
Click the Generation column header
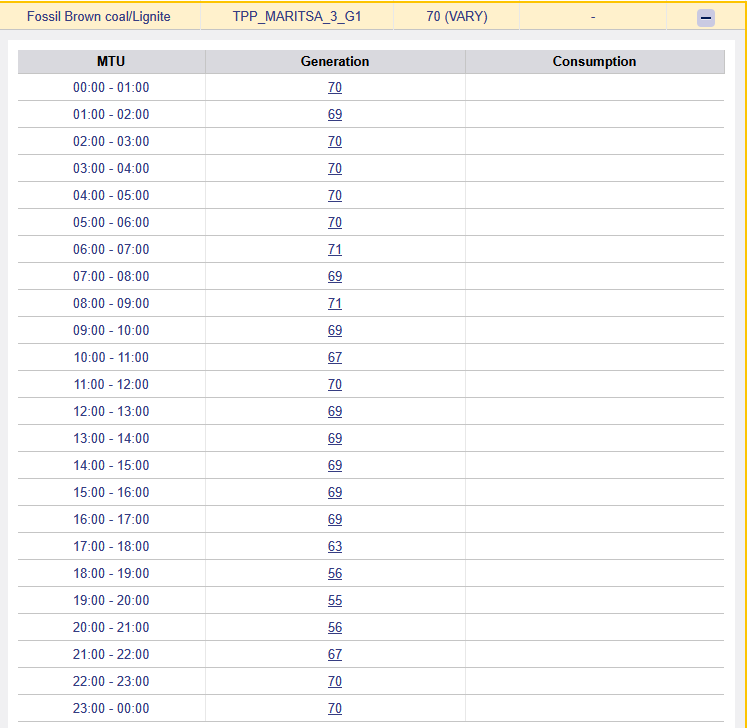coord(335,62)
